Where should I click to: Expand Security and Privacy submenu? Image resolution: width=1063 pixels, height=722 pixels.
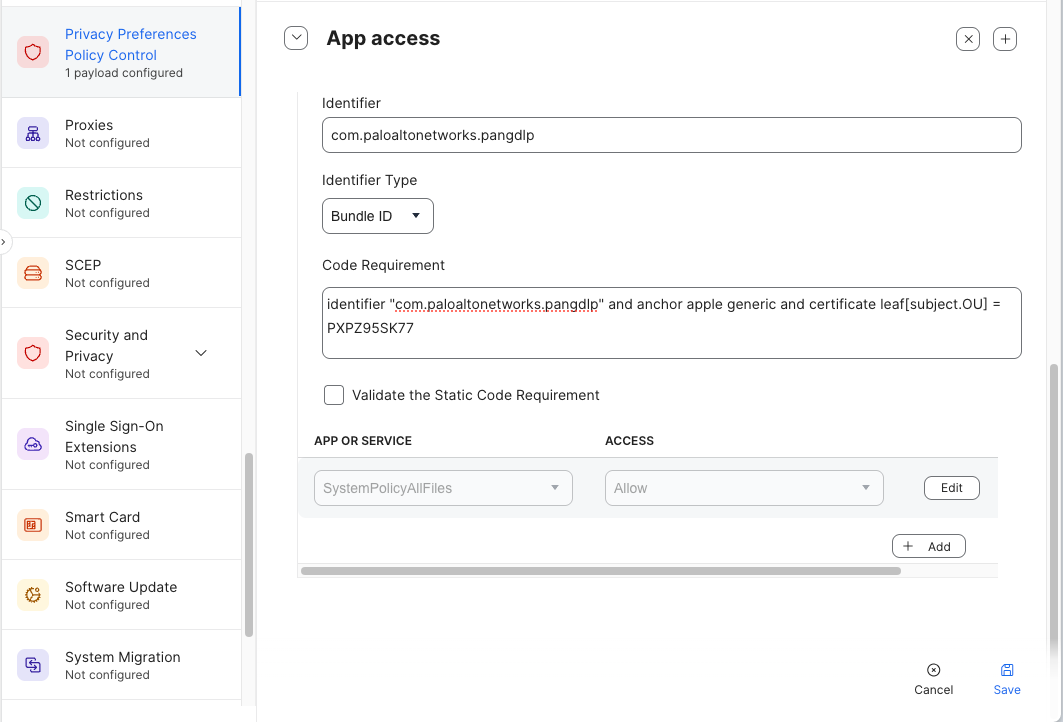[x=201, y=353]
